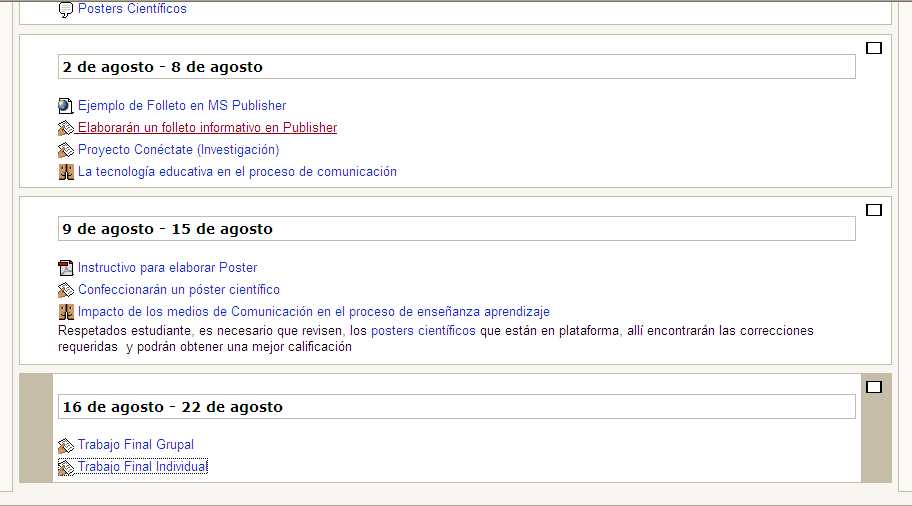Open La tecnología educativa en el proceso link
The image size is (912, 506).
click(237, 172)
